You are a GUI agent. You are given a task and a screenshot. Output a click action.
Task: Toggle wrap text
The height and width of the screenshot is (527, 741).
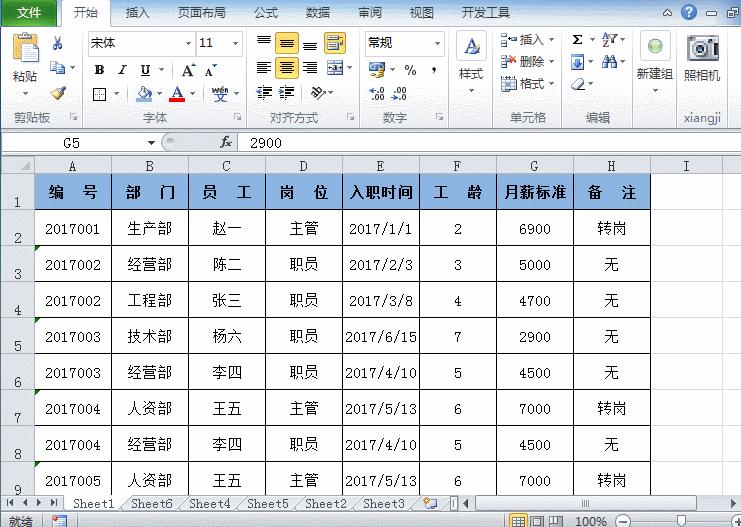click(335, 43)
